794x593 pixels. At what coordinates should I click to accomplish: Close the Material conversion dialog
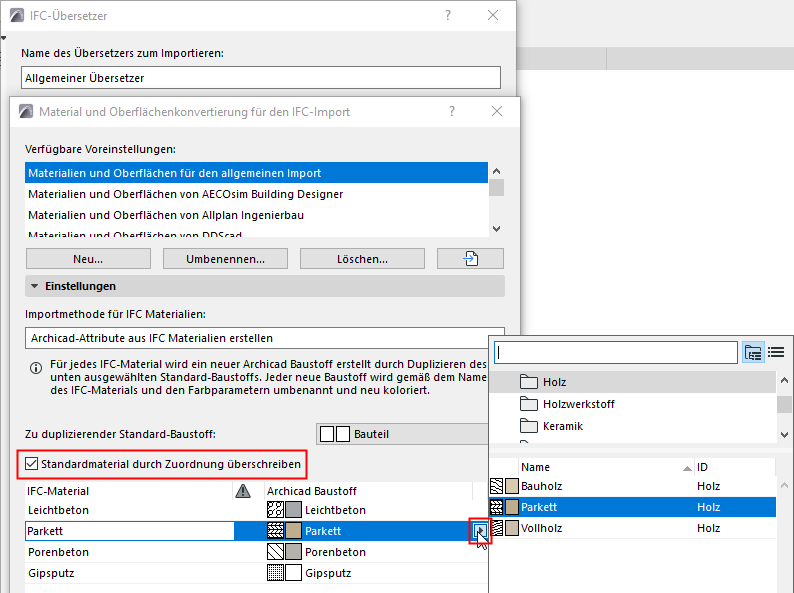(x=497, y=111)
